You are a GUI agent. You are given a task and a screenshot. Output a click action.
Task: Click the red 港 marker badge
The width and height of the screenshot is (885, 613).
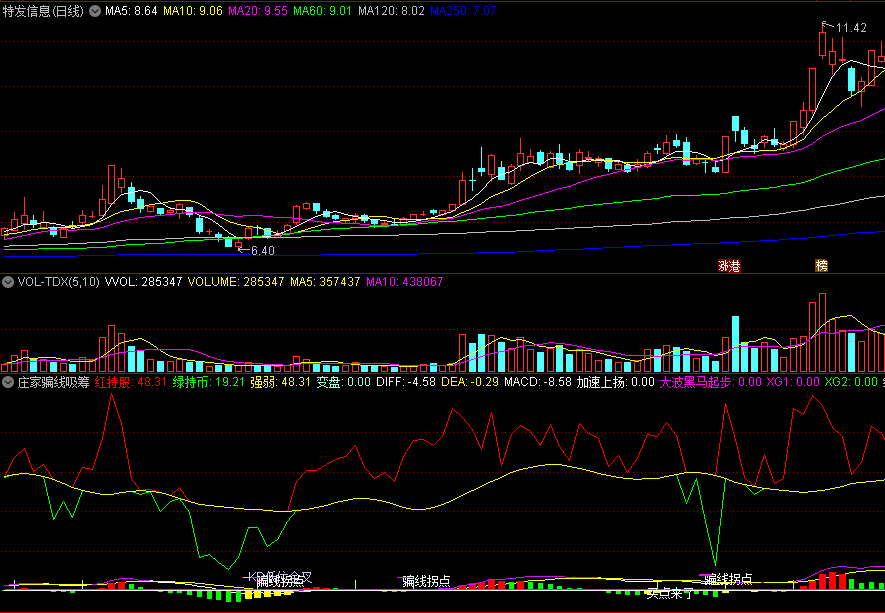734,266
